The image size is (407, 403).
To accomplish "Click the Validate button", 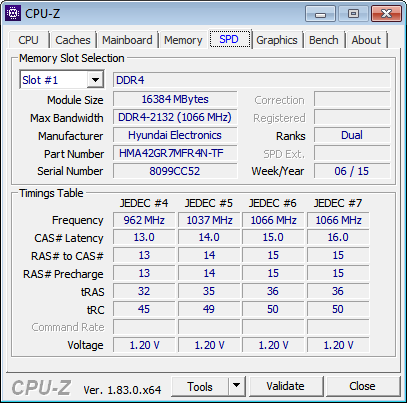I will coord(286,386).
